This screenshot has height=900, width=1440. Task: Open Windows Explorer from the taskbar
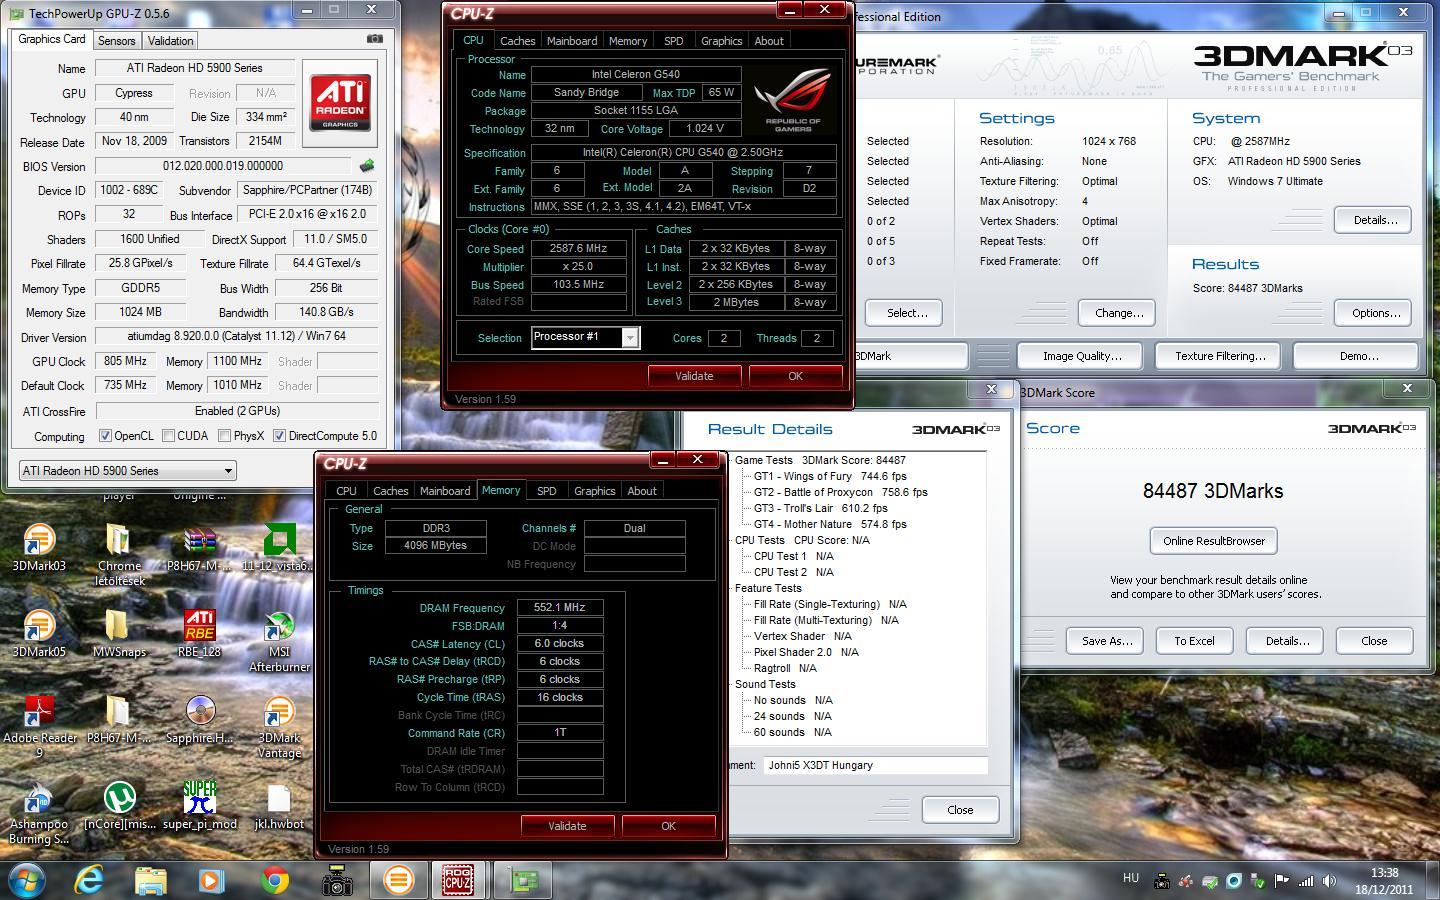pyautogui.click(x=151, y=880)
